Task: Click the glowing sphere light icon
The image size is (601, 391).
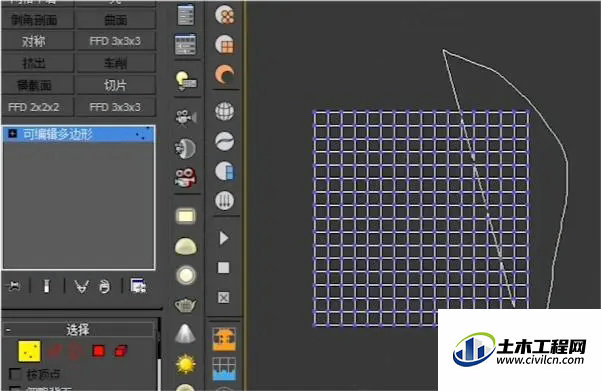Action: (x=186, y=275)
